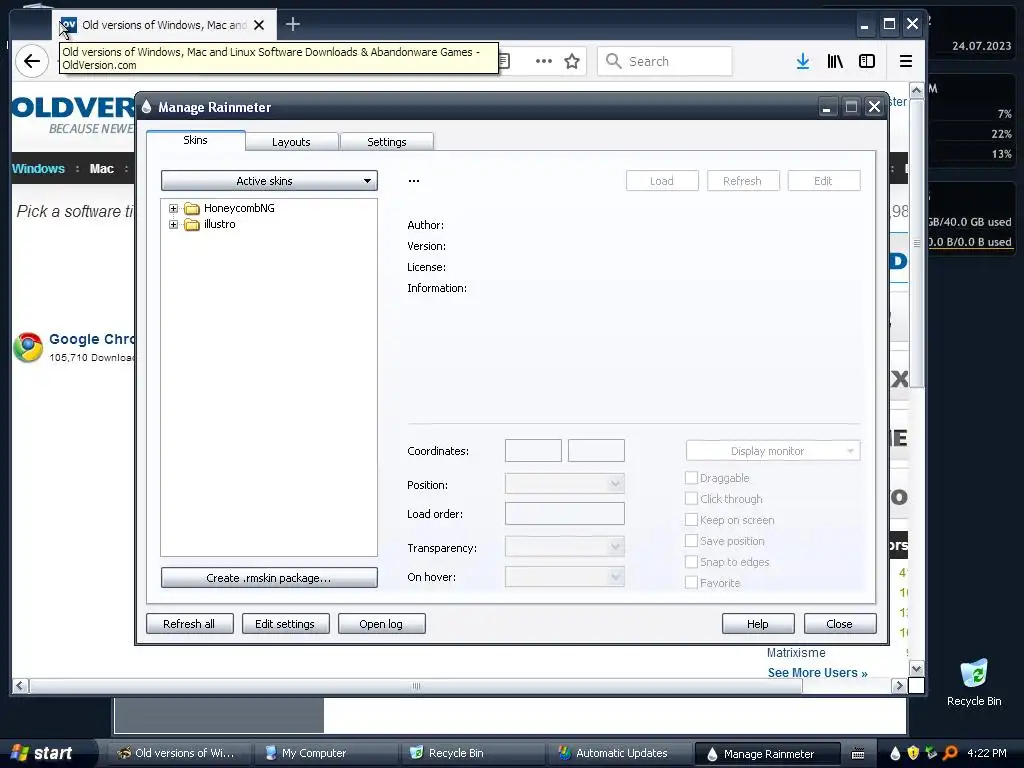Click the Firefox back arrow button
The width and height of the screenshot is (1024, 768).
[x=31, y=61]
